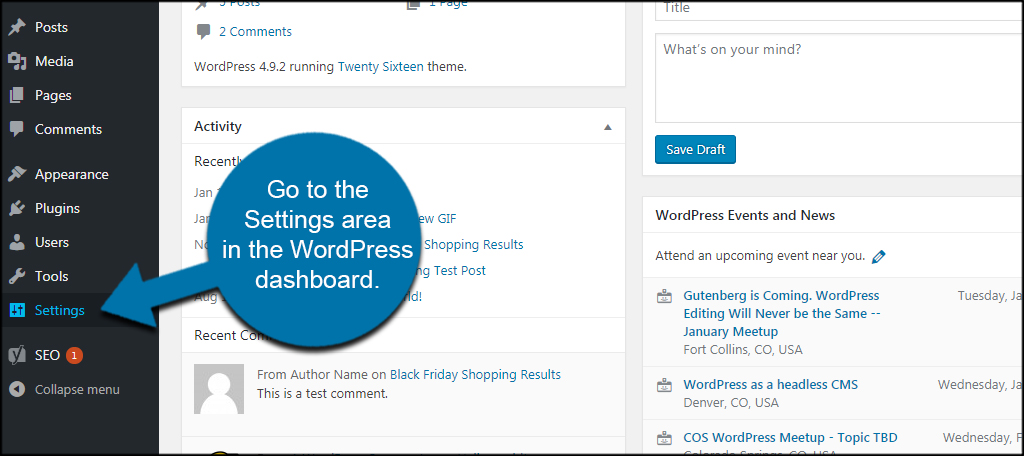The width and height of the screenshot is (1024, 456).
Task: Open the 2 Comments link
Action: (x=255, y=31)
